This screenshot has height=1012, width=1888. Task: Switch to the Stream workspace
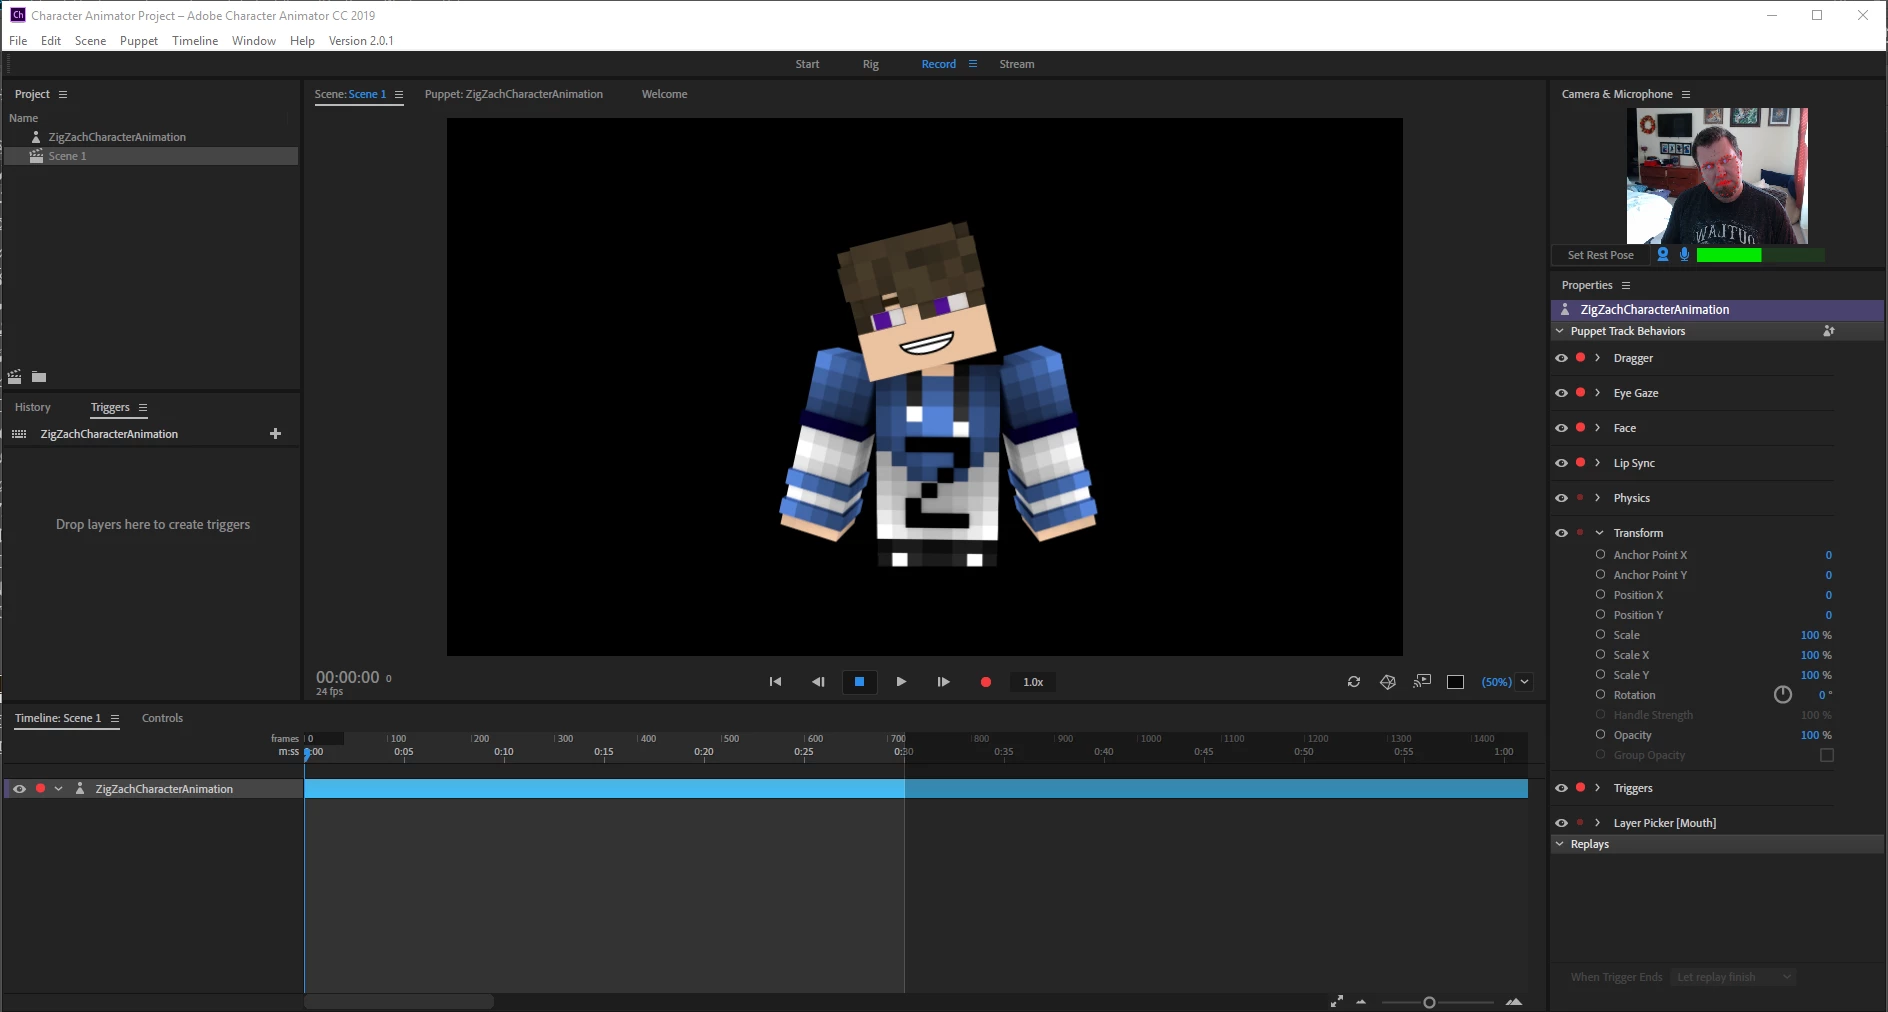coord(1017,64)
